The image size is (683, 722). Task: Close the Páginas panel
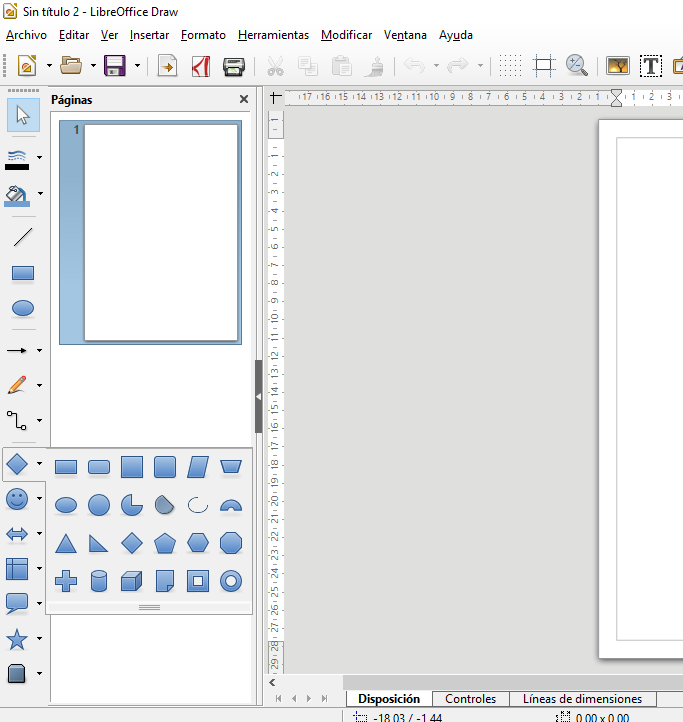[x=244, y=99]
